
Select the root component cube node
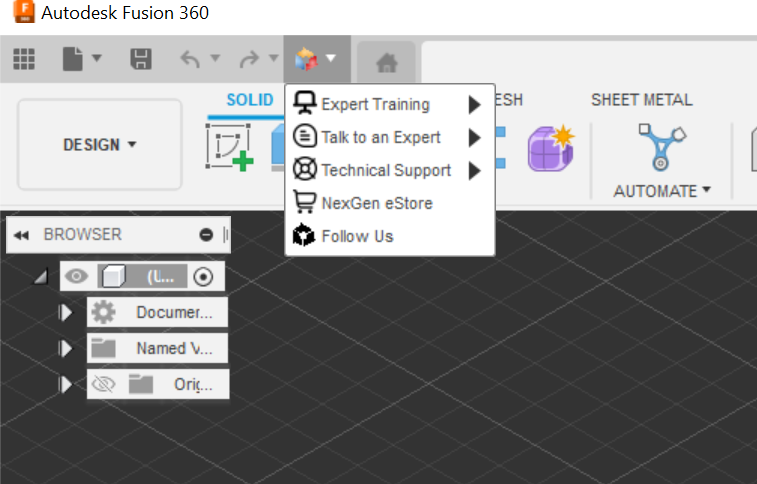(142, 277)
